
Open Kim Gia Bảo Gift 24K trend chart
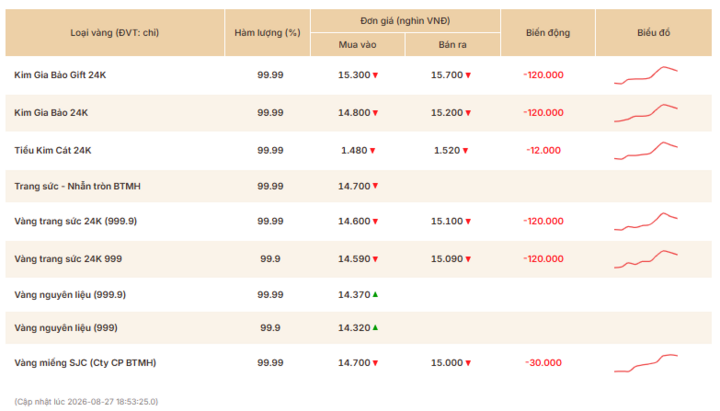click(646, 75)
